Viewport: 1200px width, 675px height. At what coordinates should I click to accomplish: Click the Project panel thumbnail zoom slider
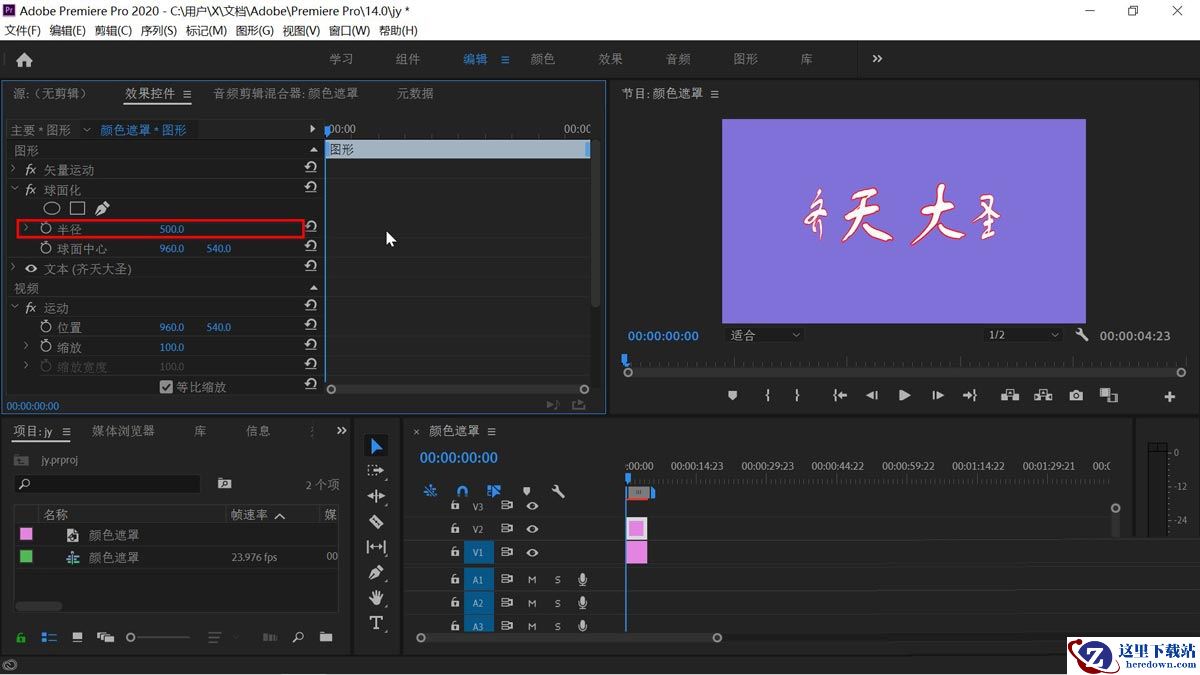160,637
